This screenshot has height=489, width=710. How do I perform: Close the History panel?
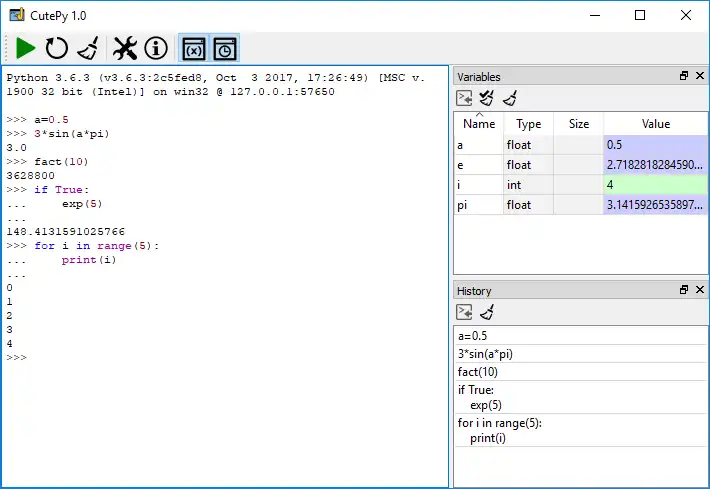click(700, 289)
